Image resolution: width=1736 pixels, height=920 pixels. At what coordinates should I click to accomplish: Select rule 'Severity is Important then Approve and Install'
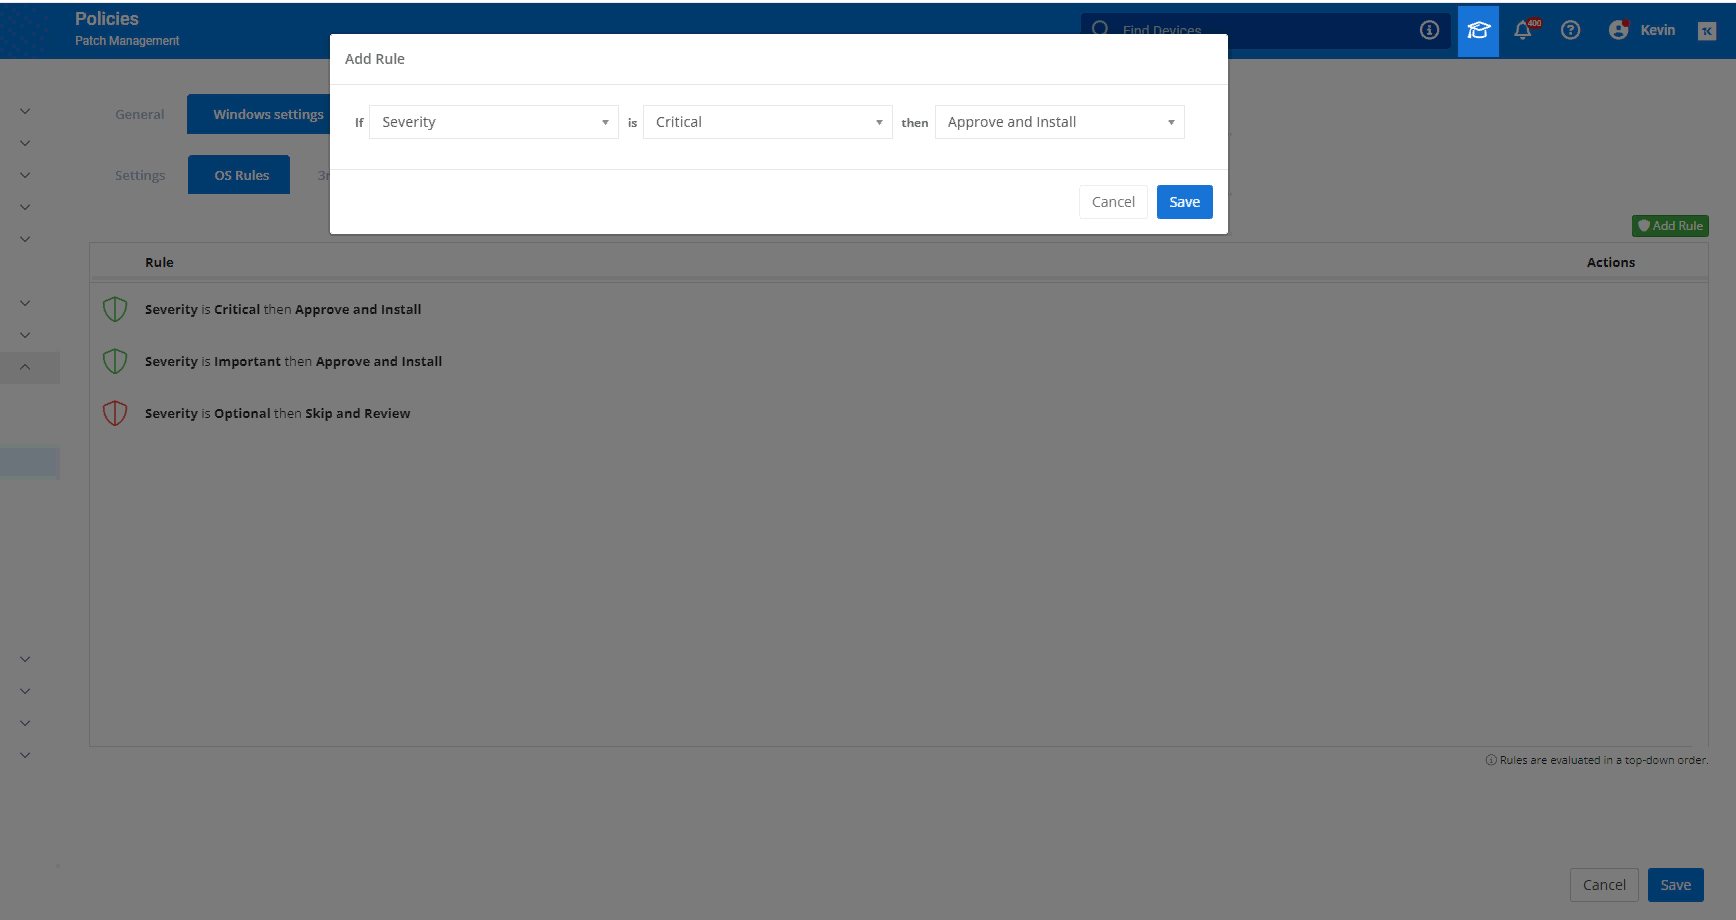(x=293, y=362)
